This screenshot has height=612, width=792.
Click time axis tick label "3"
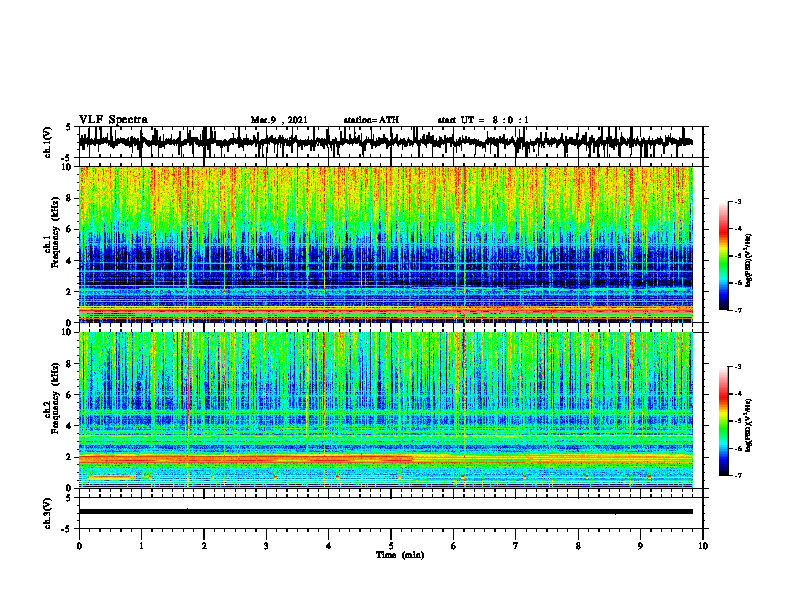point(266,546)
